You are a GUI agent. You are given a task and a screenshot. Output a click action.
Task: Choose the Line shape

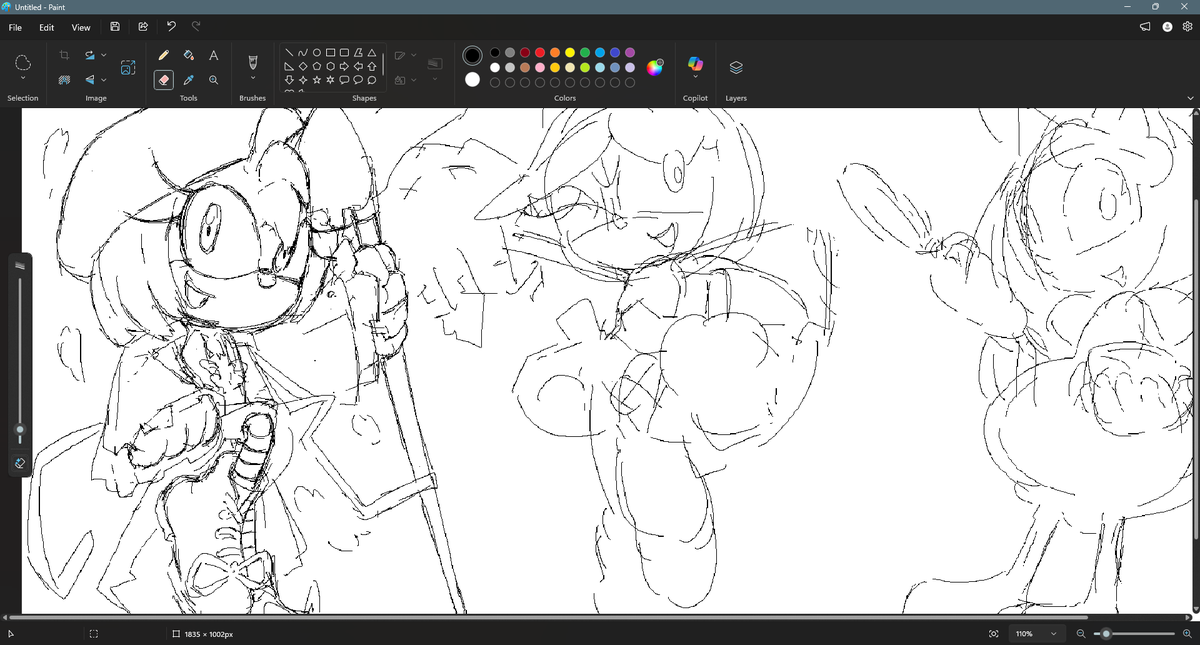289,53
